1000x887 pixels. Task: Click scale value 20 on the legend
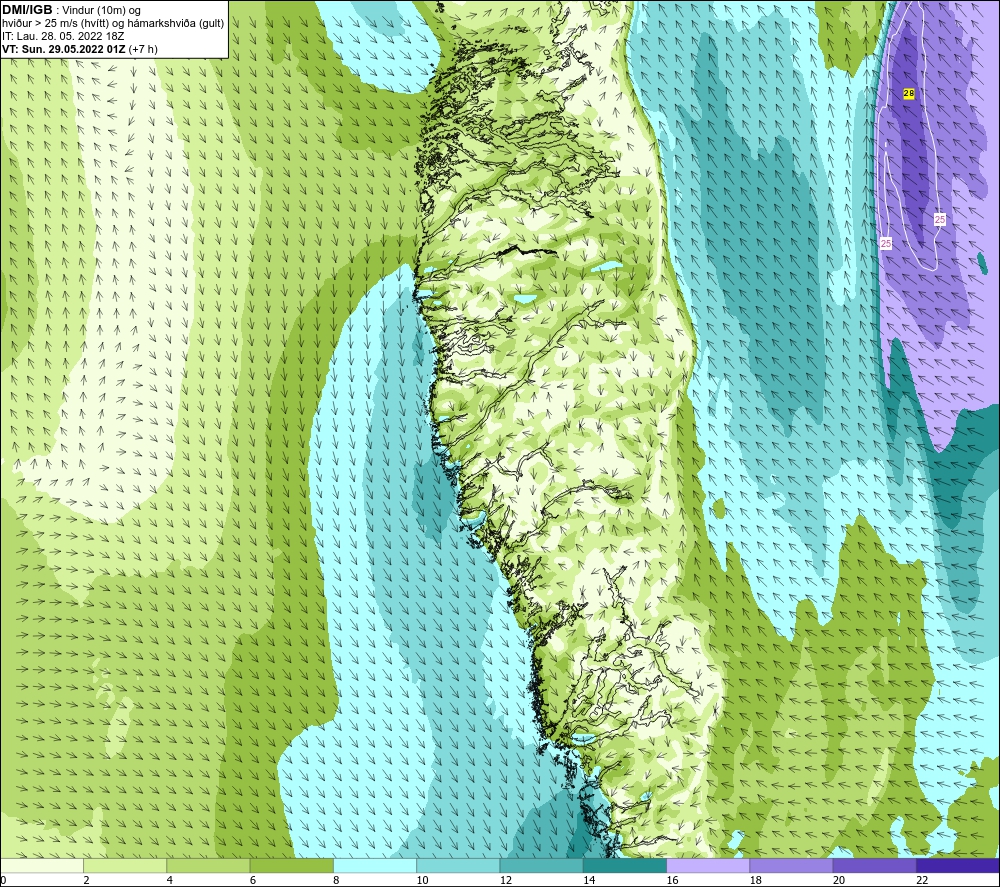[x=839, y=880]
